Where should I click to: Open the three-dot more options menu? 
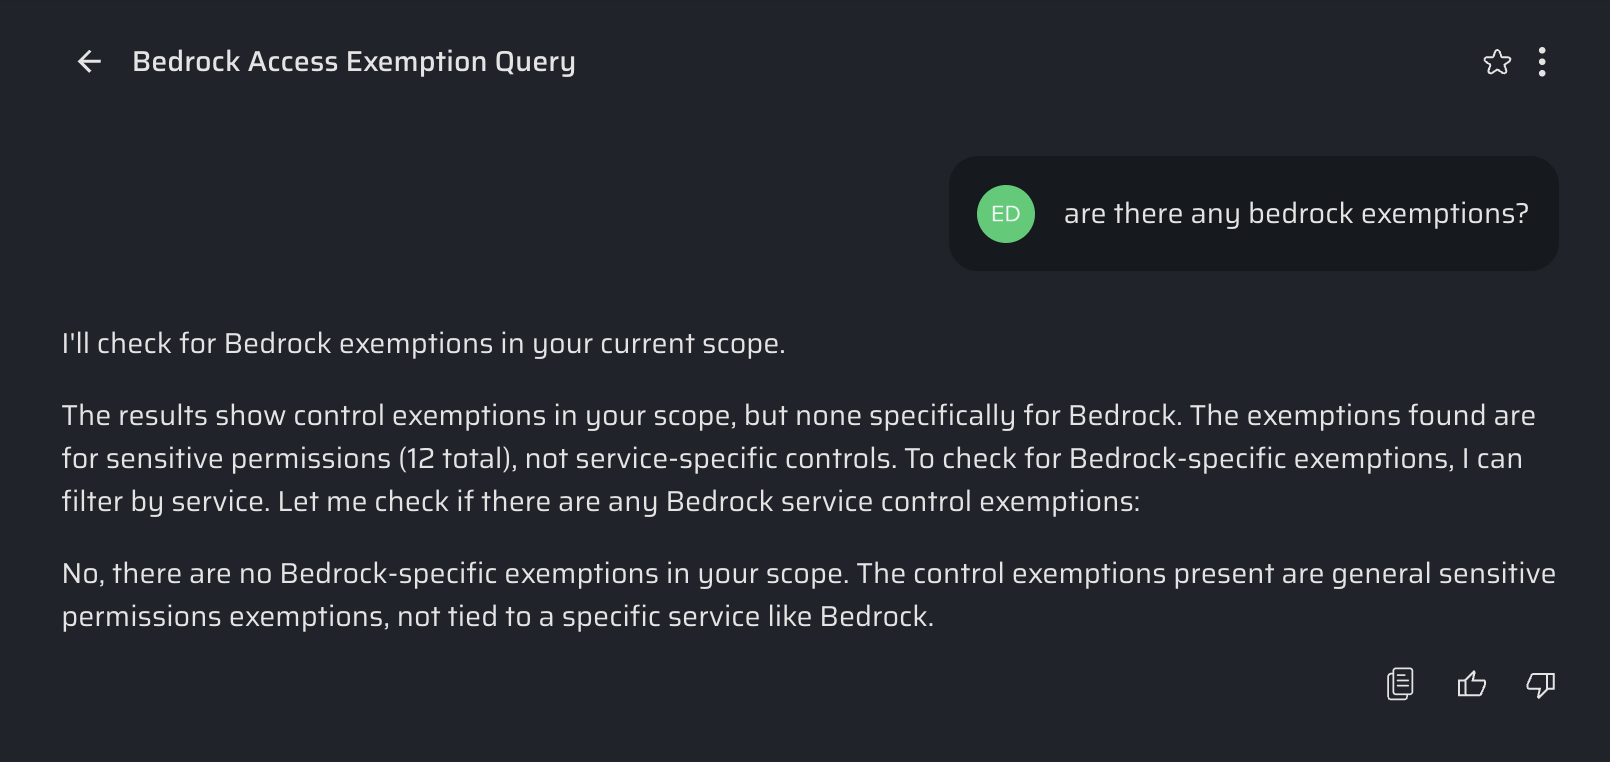tap(1542, 62)
